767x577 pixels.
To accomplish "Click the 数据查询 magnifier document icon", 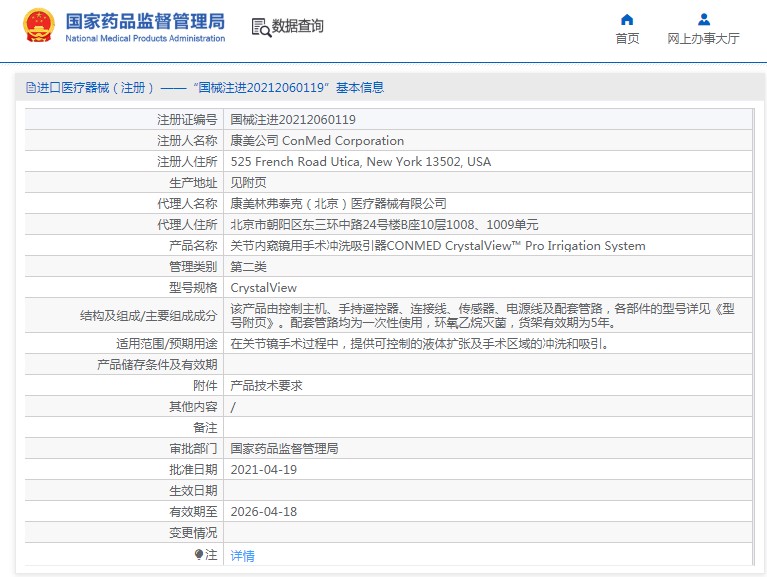I will pyautogui.click(x=260, y=27).
